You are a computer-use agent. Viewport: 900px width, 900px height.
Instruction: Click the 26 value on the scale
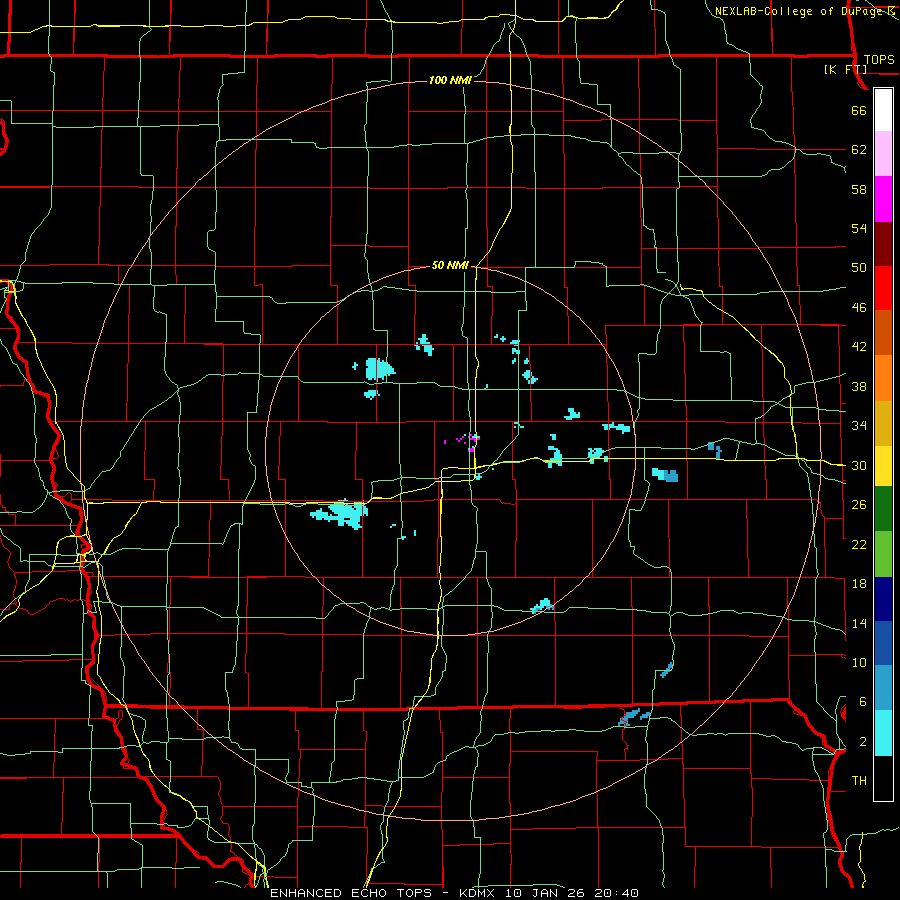click(x=859, y=505)
